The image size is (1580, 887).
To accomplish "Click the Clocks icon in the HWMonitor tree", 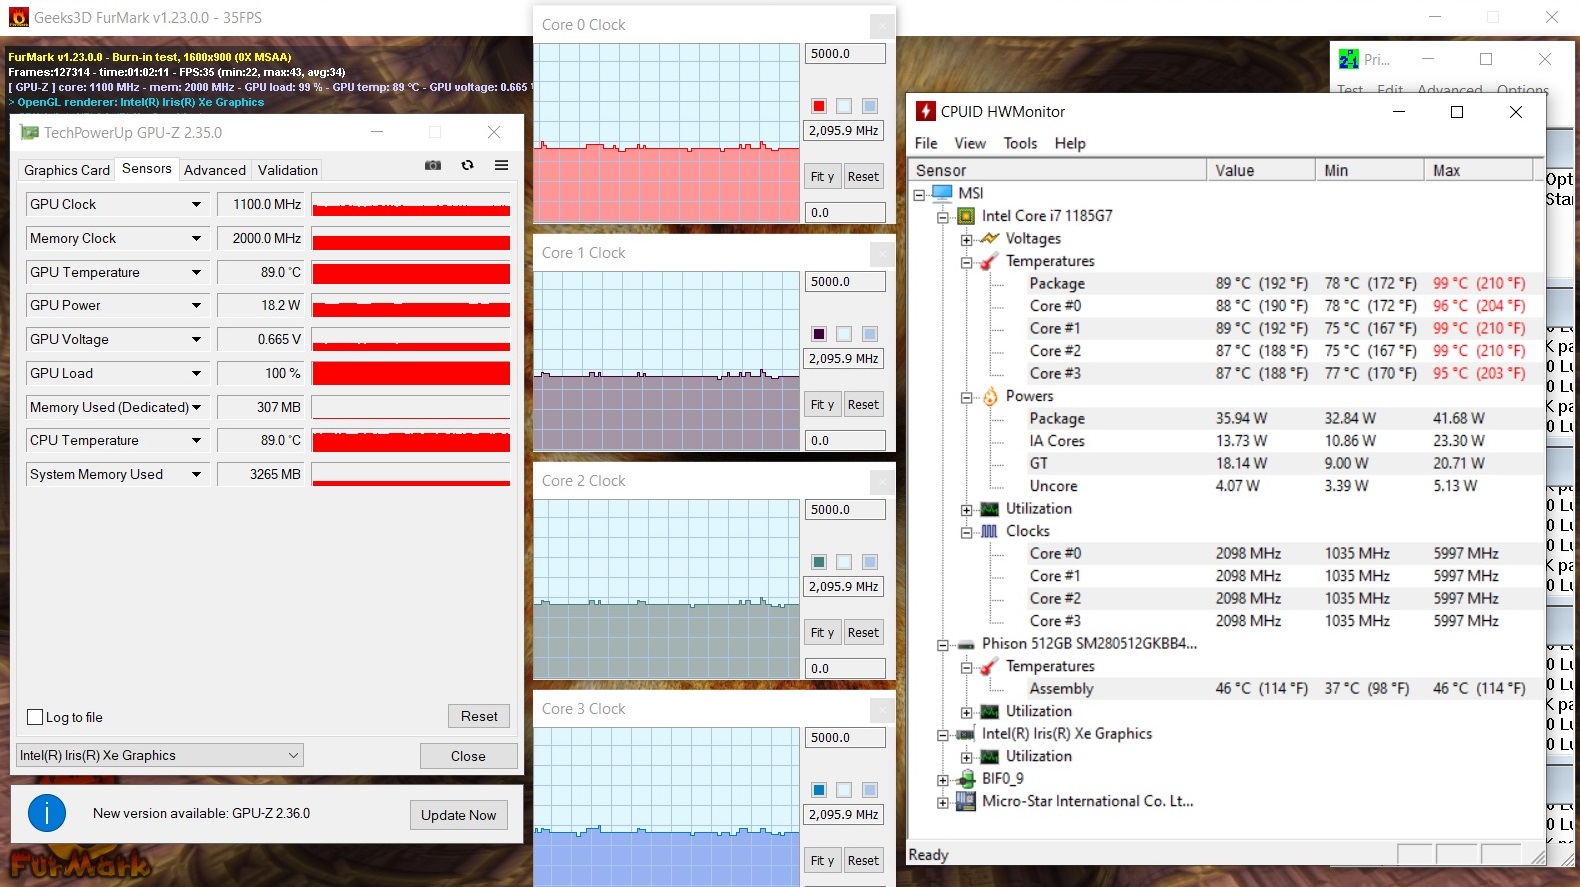I will pyautogui.click(x=989, y=531).
